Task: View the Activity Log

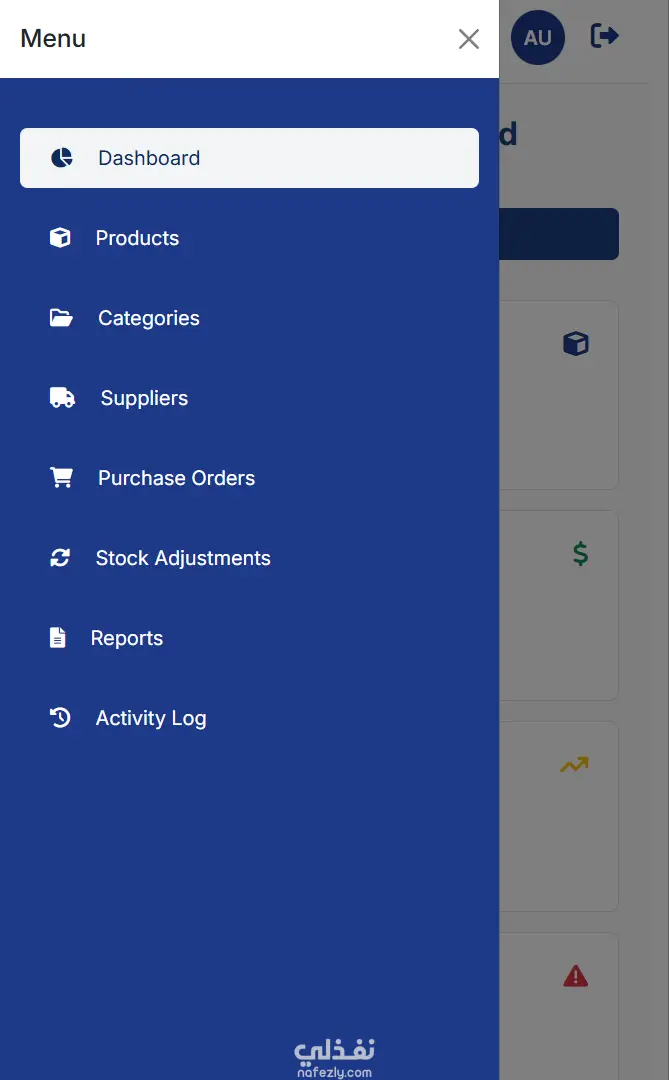Action: 249,718
